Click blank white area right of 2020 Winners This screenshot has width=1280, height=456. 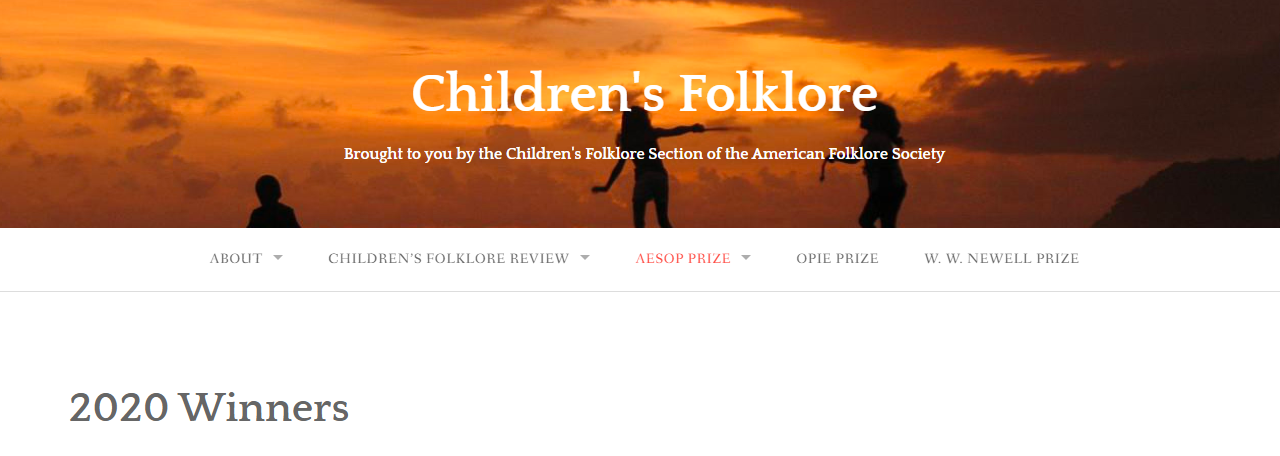(800, 408)
